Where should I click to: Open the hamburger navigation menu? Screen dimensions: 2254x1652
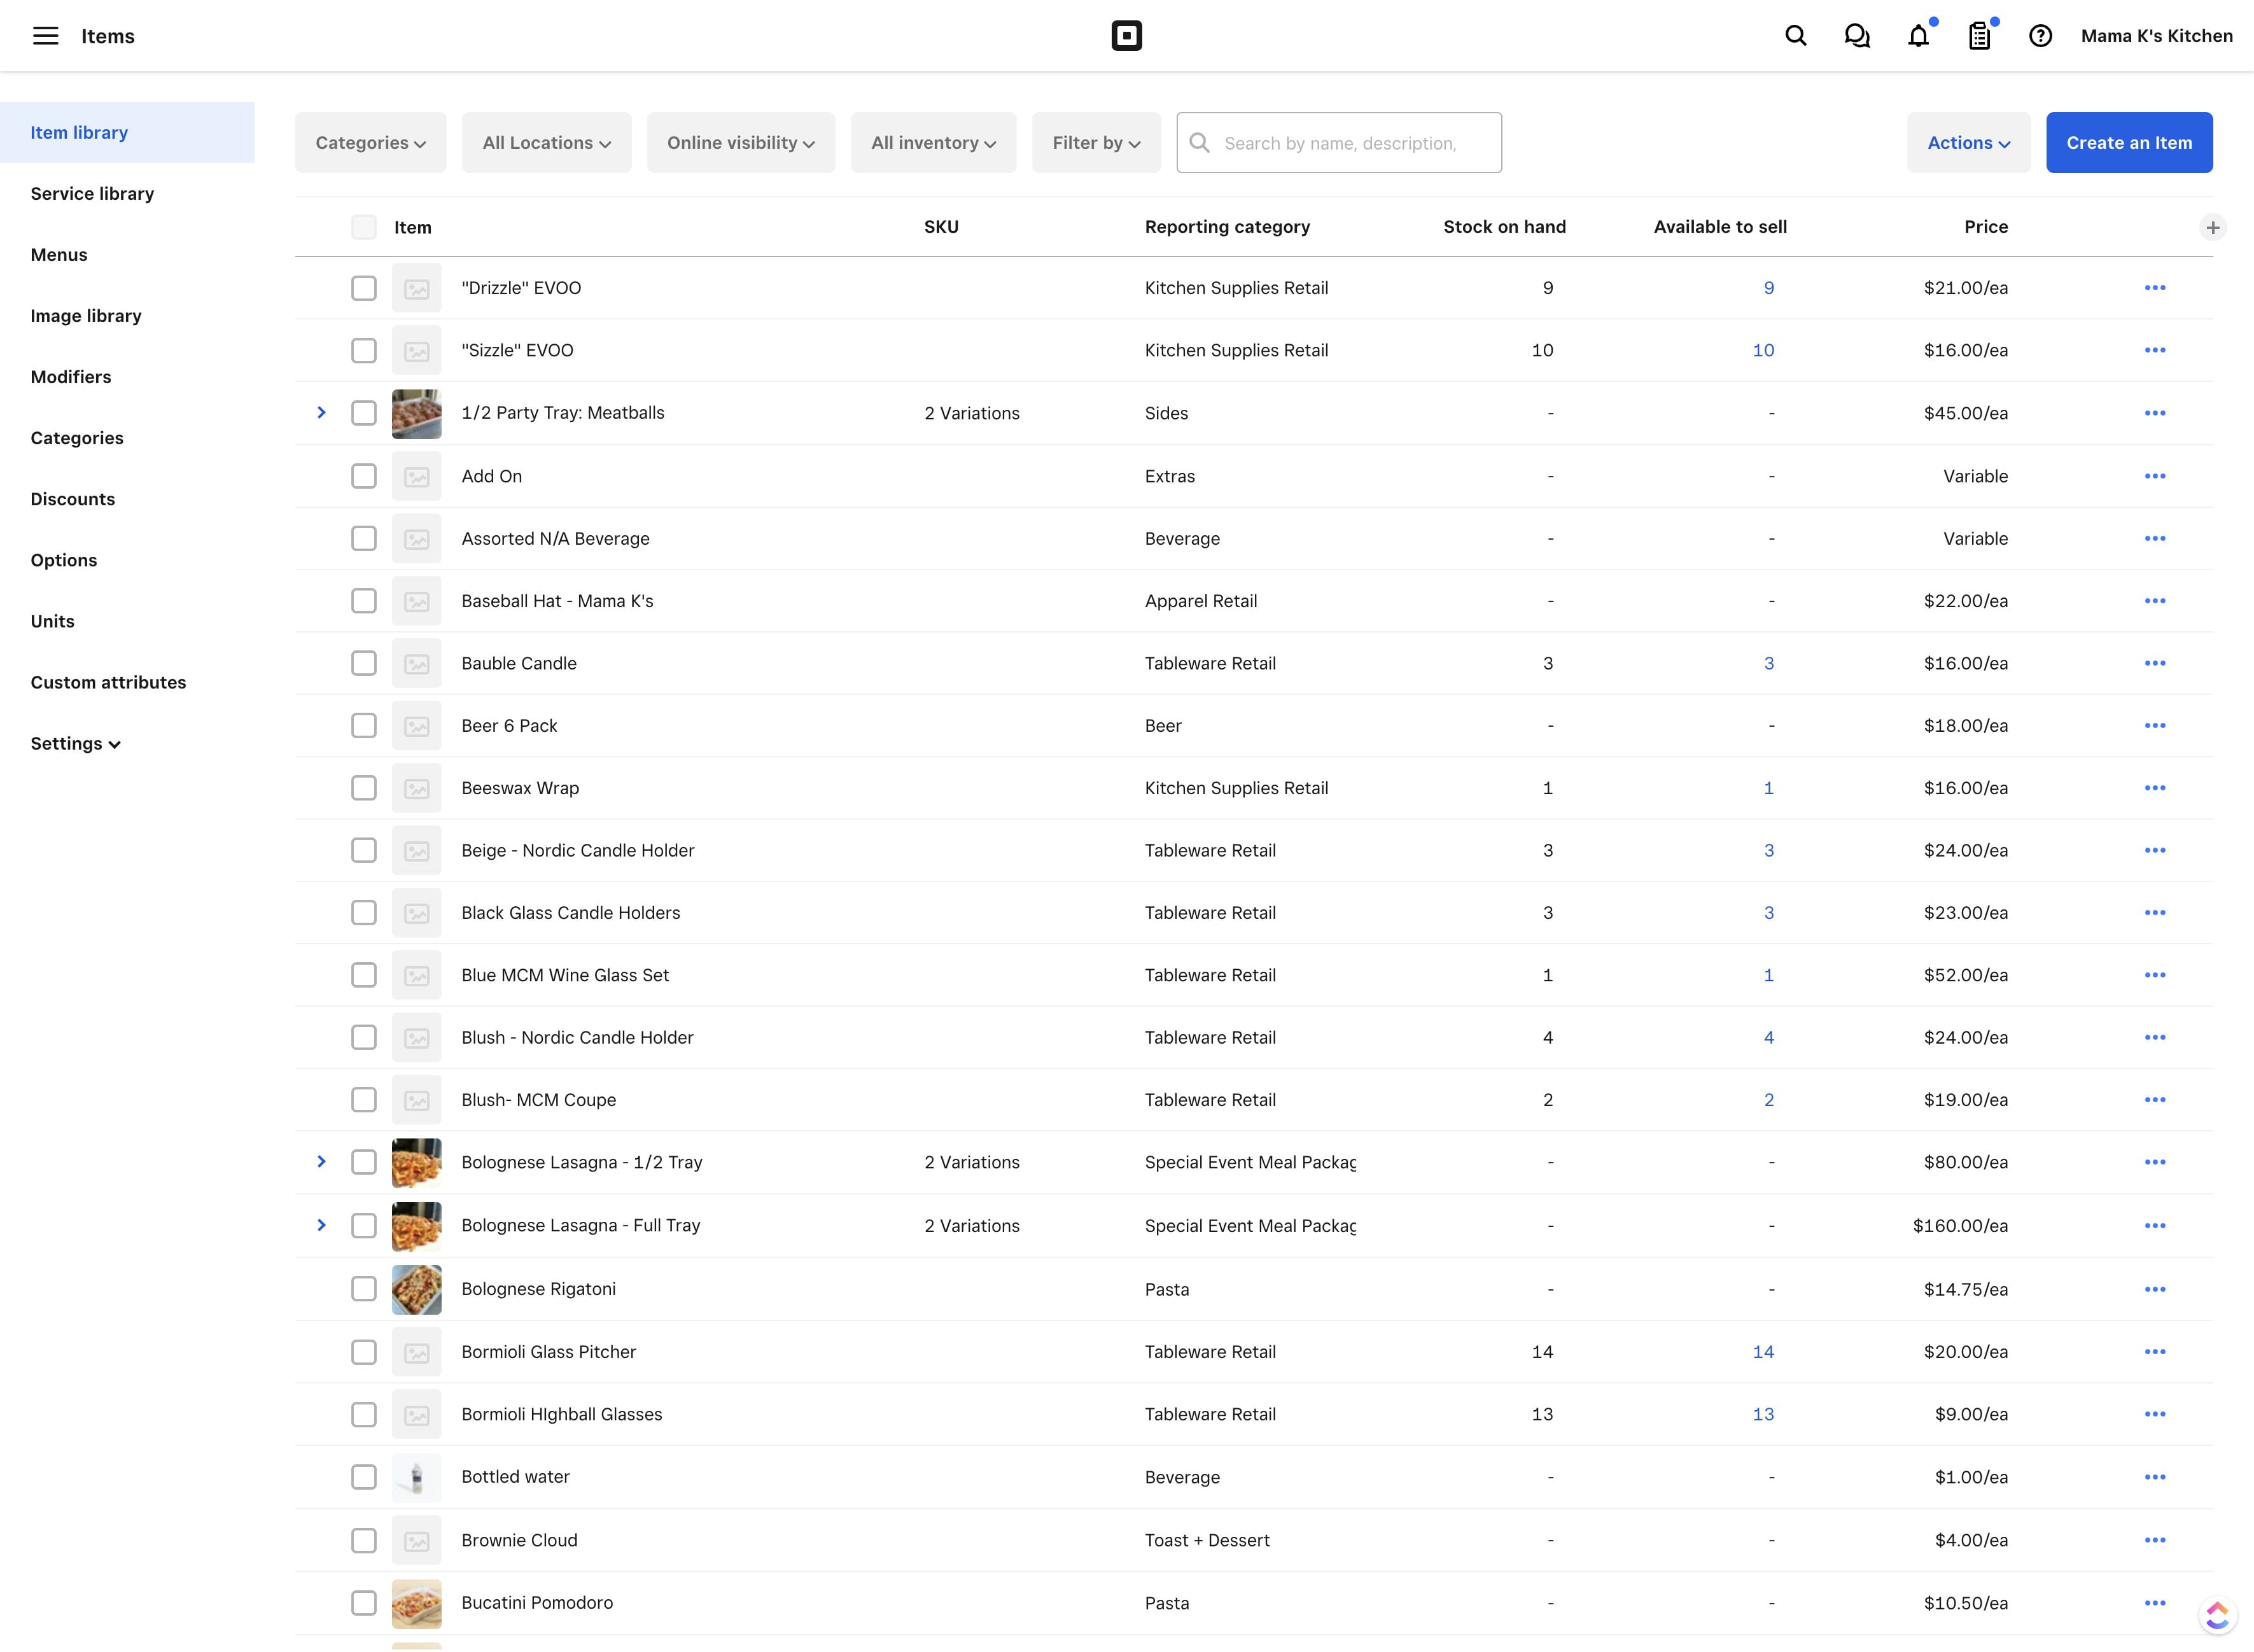point(45,36)
